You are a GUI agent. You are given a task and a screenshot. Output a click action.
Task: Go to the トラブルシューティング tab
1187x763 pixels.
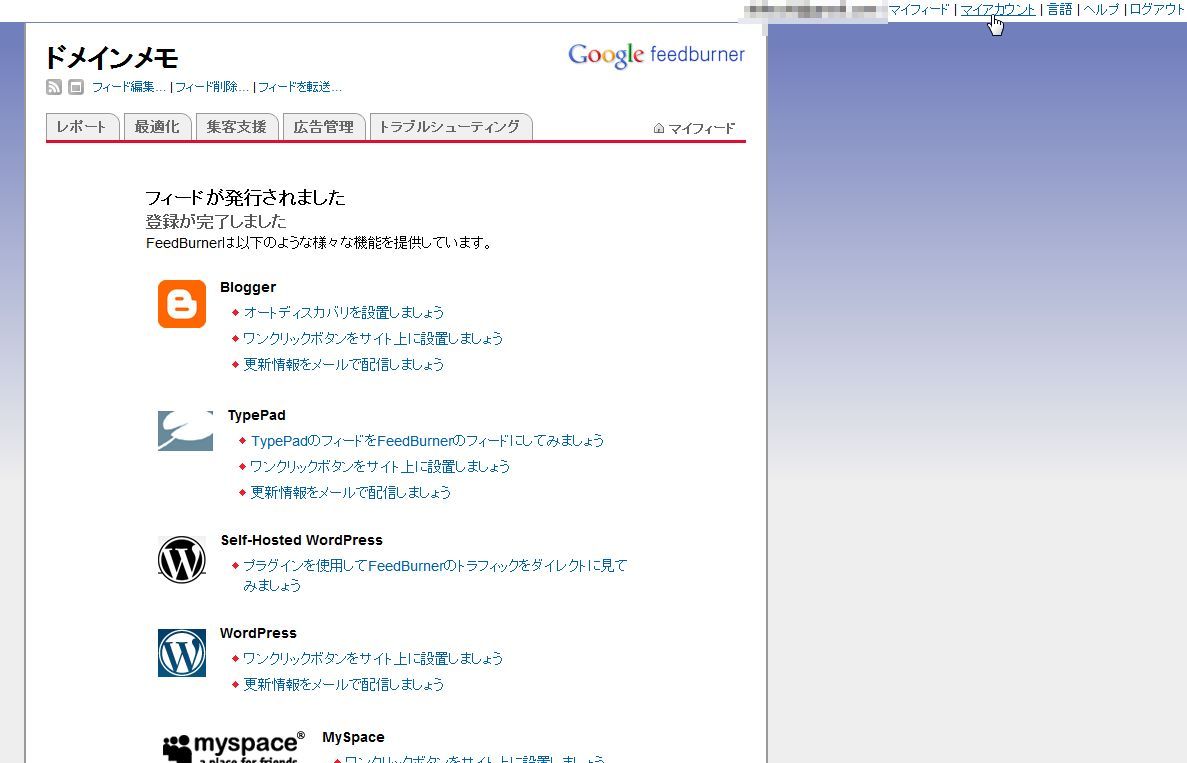(450, 126)
